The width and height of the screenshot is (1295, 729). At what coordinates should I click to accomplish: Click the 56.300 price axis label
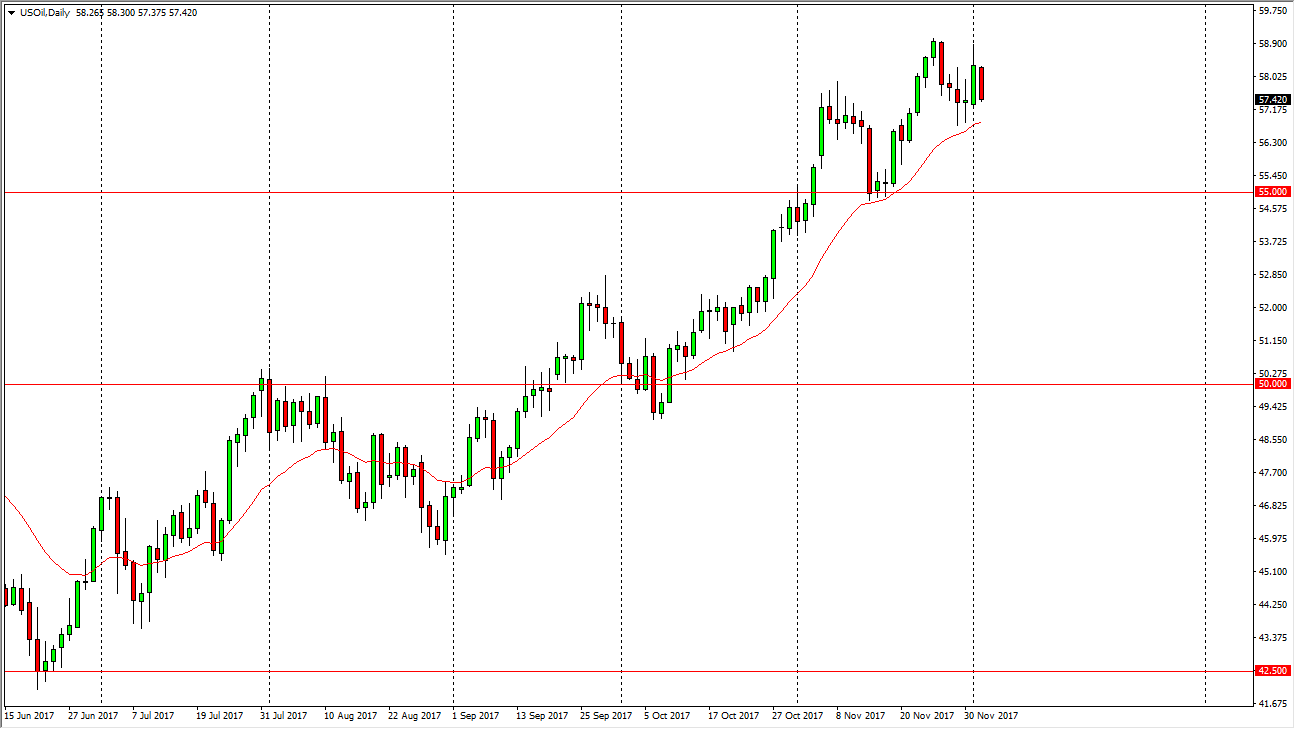click(x=1272, y=143)
